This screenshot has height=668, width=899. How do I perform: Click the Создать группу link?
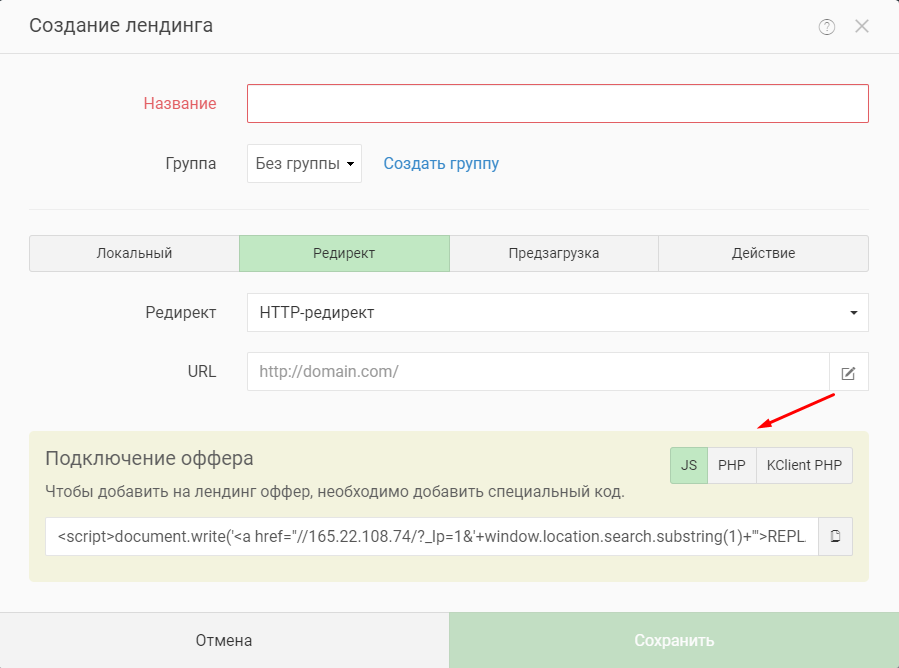[x=441, y=164]
